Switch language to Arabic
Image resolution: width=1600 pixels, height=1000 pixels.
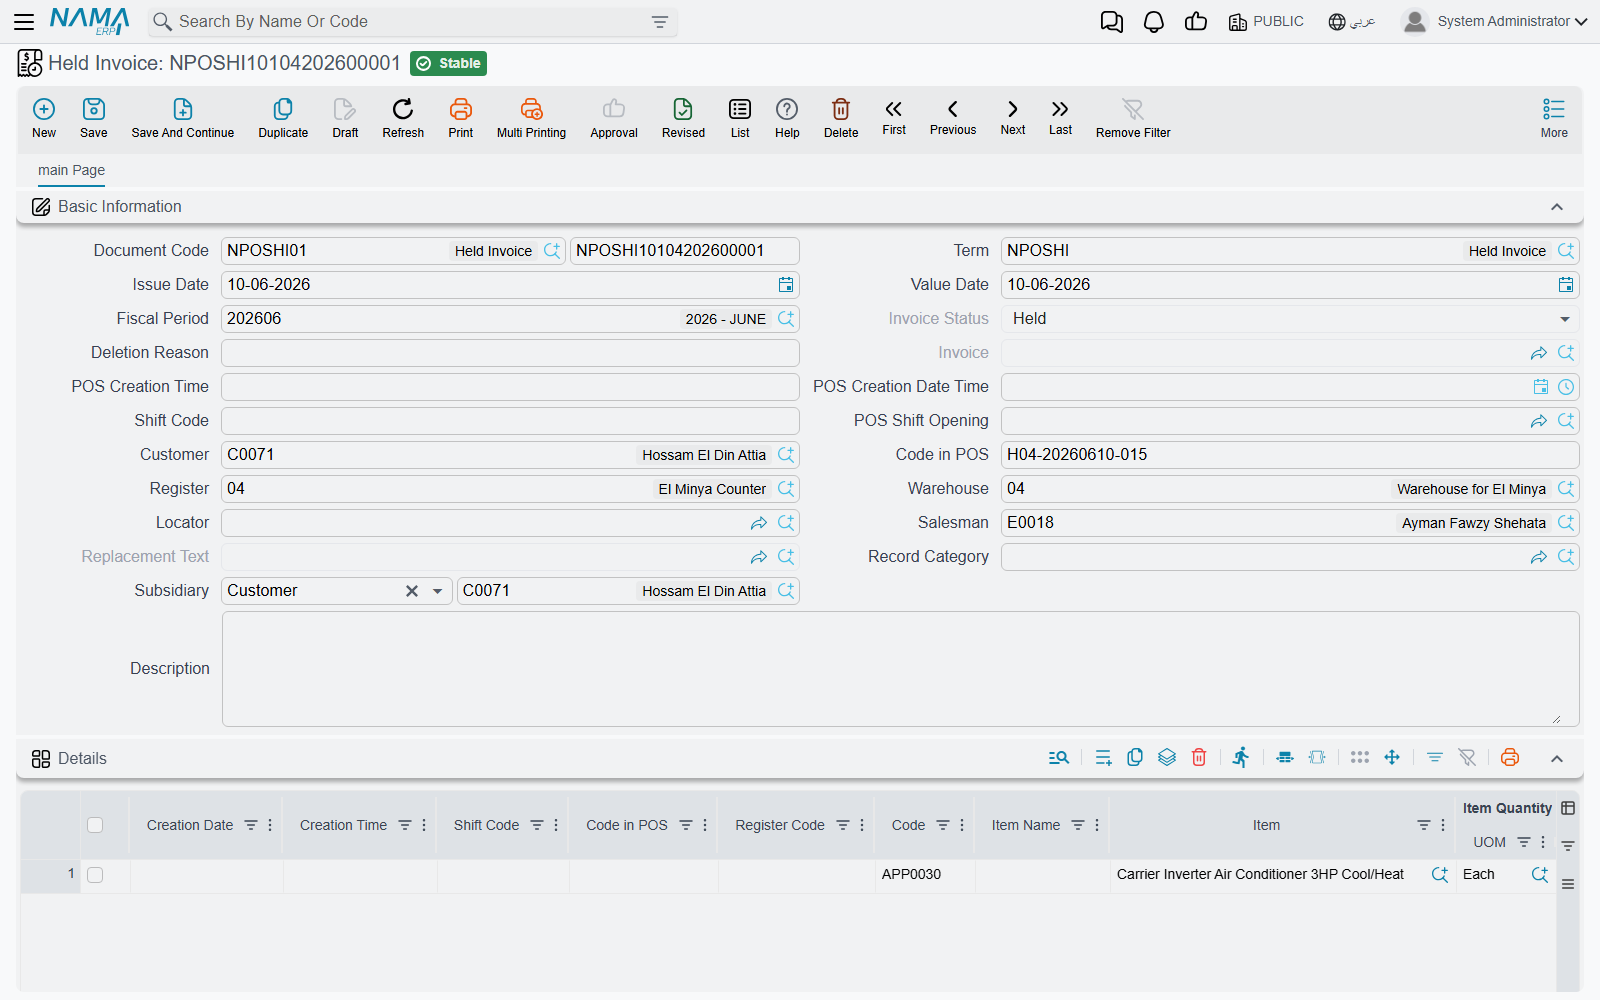(x=1352, y=21)
